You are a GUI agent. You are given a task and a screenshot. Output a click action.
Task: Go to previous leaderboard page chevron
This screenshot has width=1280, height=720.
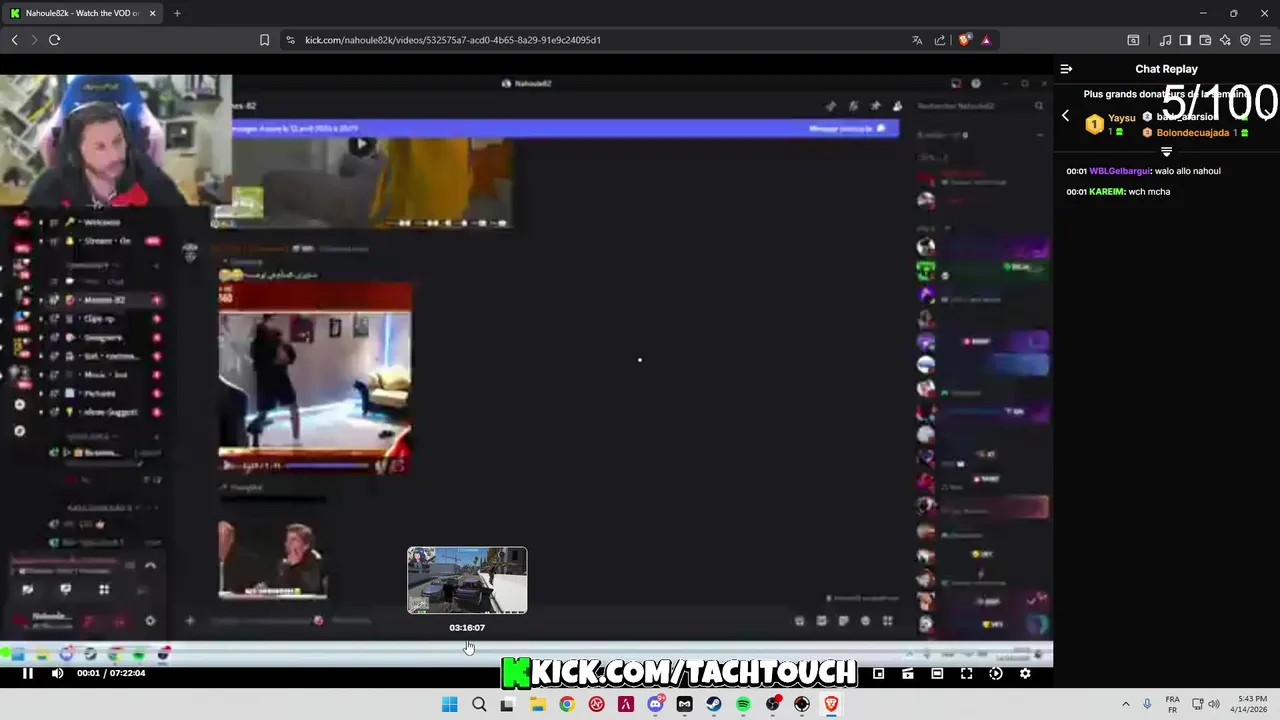1065,116
